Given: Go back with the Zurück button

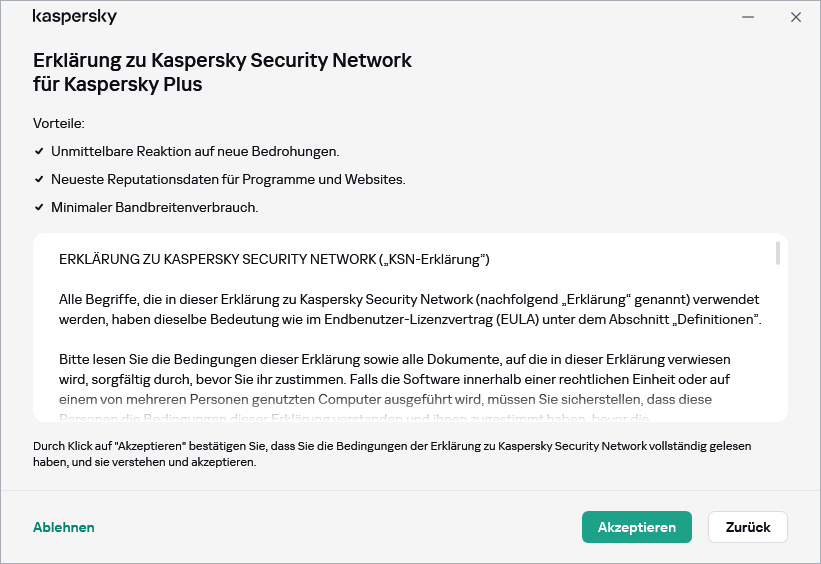Looking at the screenshot, I should (x=747, y=527).
